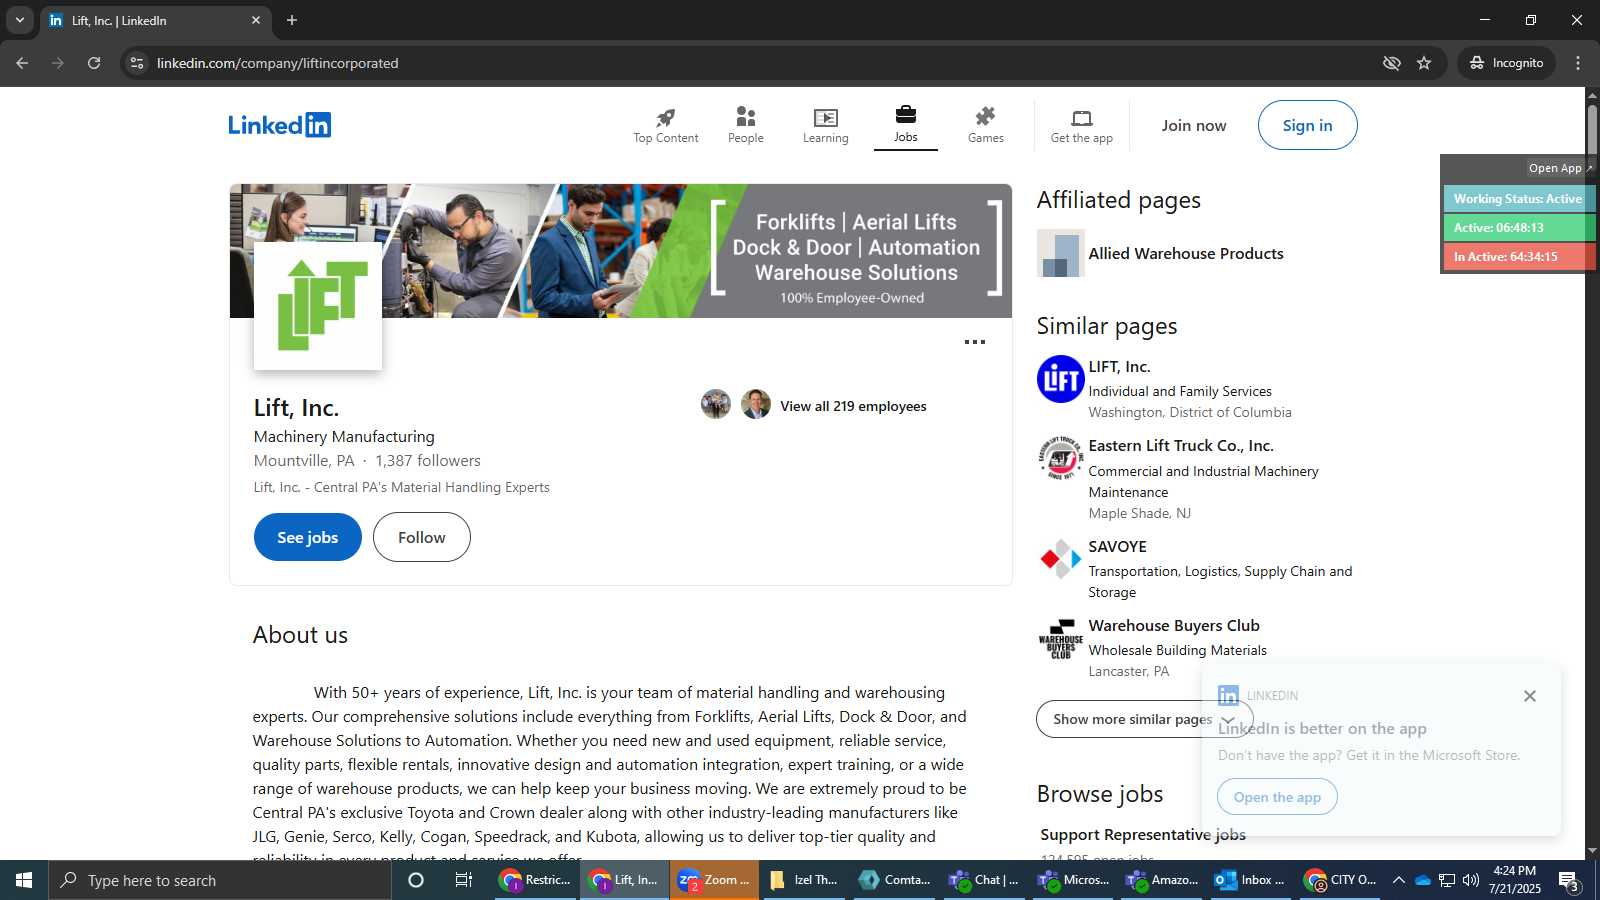Open the LIFT, Inc. similar page
Screen dimensions: 1600x900
[1119, 367]
